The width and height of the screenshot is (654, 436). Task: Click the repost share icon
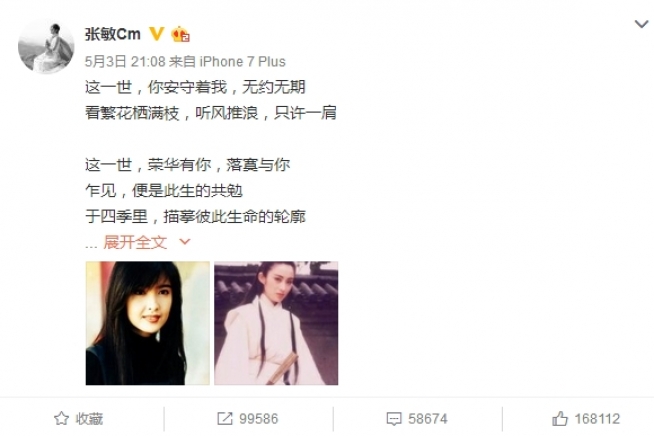[x=225, y=418]
